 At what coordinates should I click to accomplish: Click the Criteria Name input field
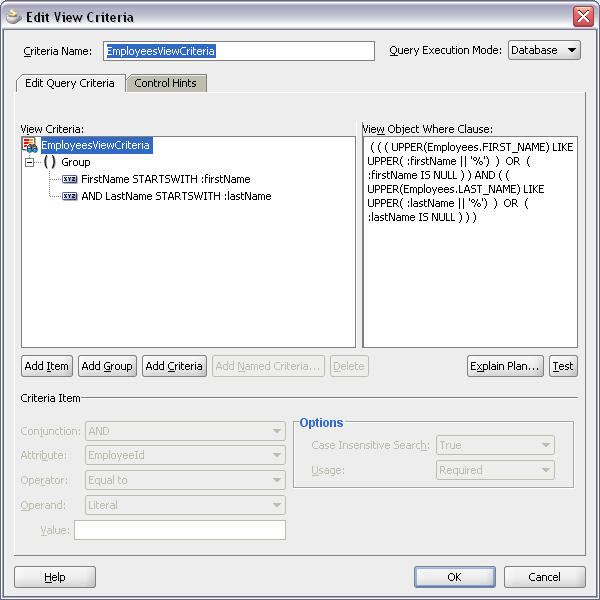coord(239,51)
